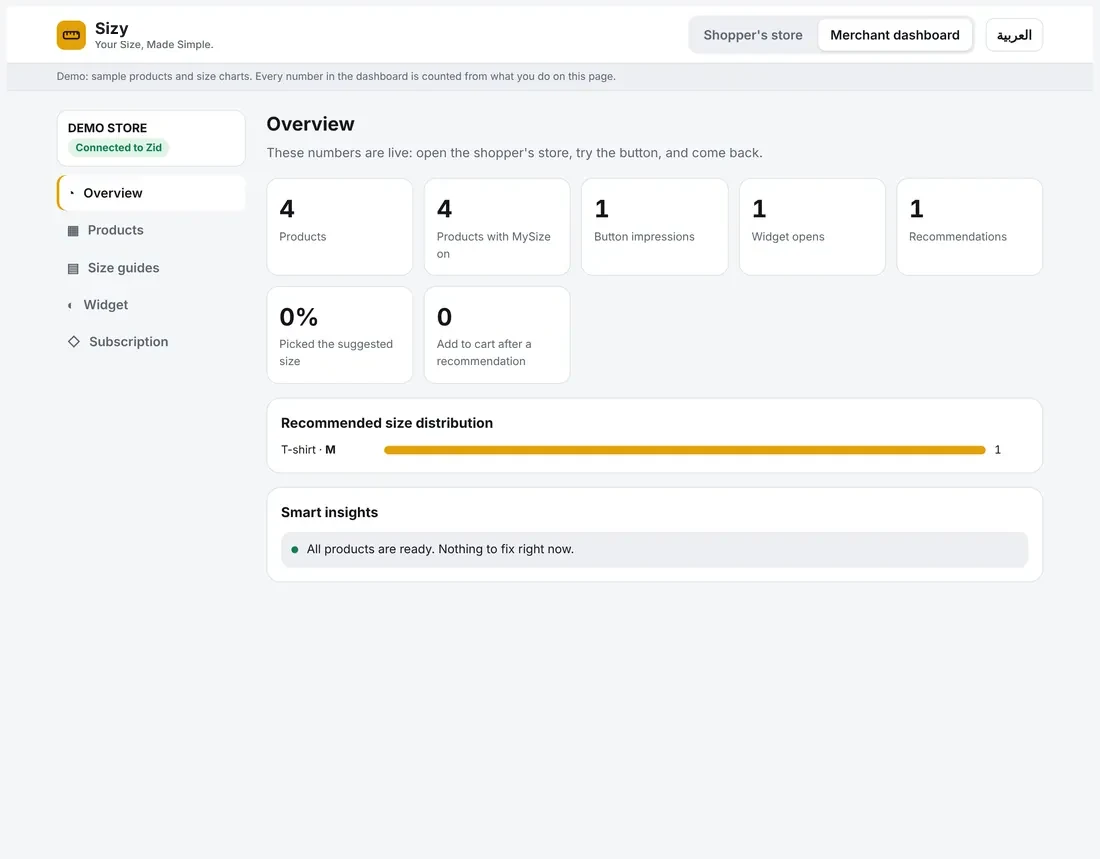Image resolution: width=1100 pixels, height=859 pixels.
Task: Click Recommended size distribution heading
Action: (x=387, y=423)
